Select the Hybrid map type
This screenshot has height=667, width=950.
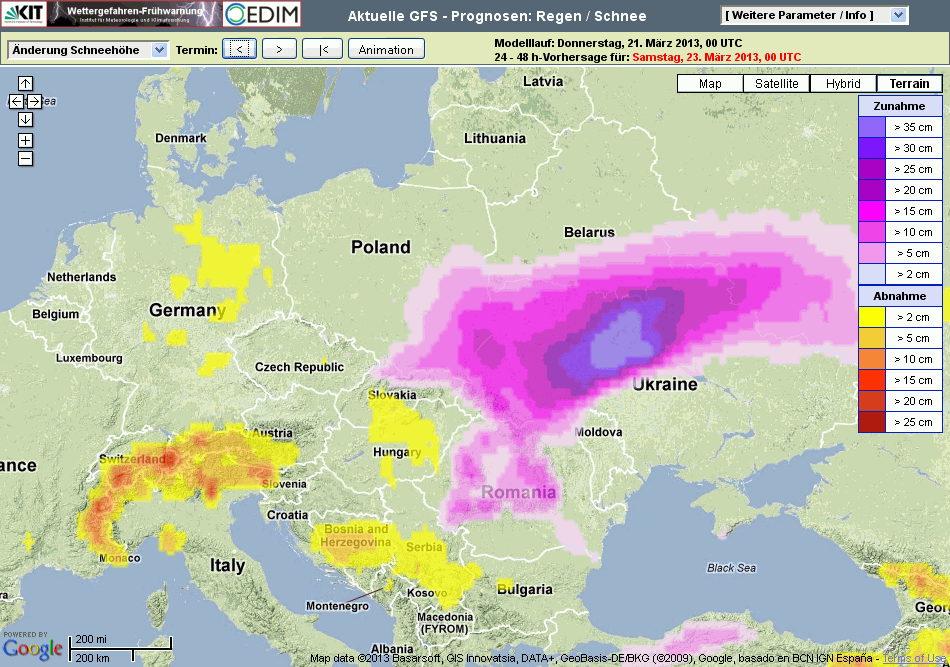click(x=843, y=84)
